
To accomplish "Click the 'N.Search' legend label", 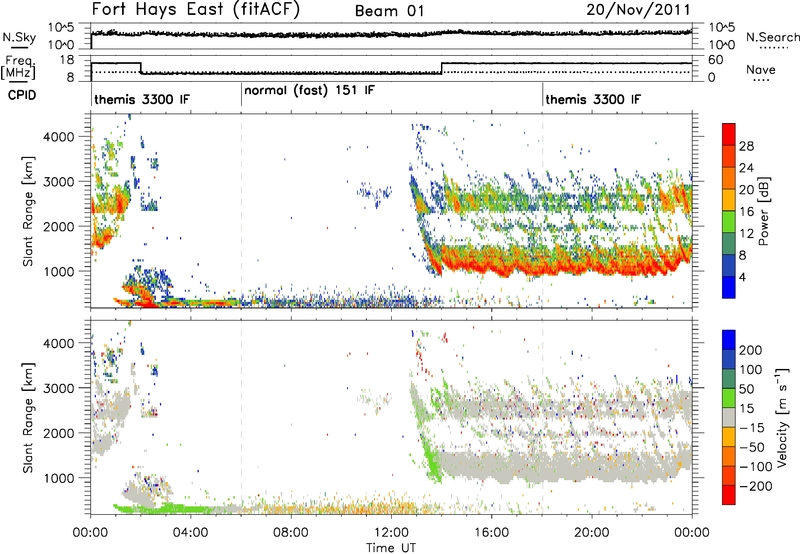I will [x=772, y=37].
